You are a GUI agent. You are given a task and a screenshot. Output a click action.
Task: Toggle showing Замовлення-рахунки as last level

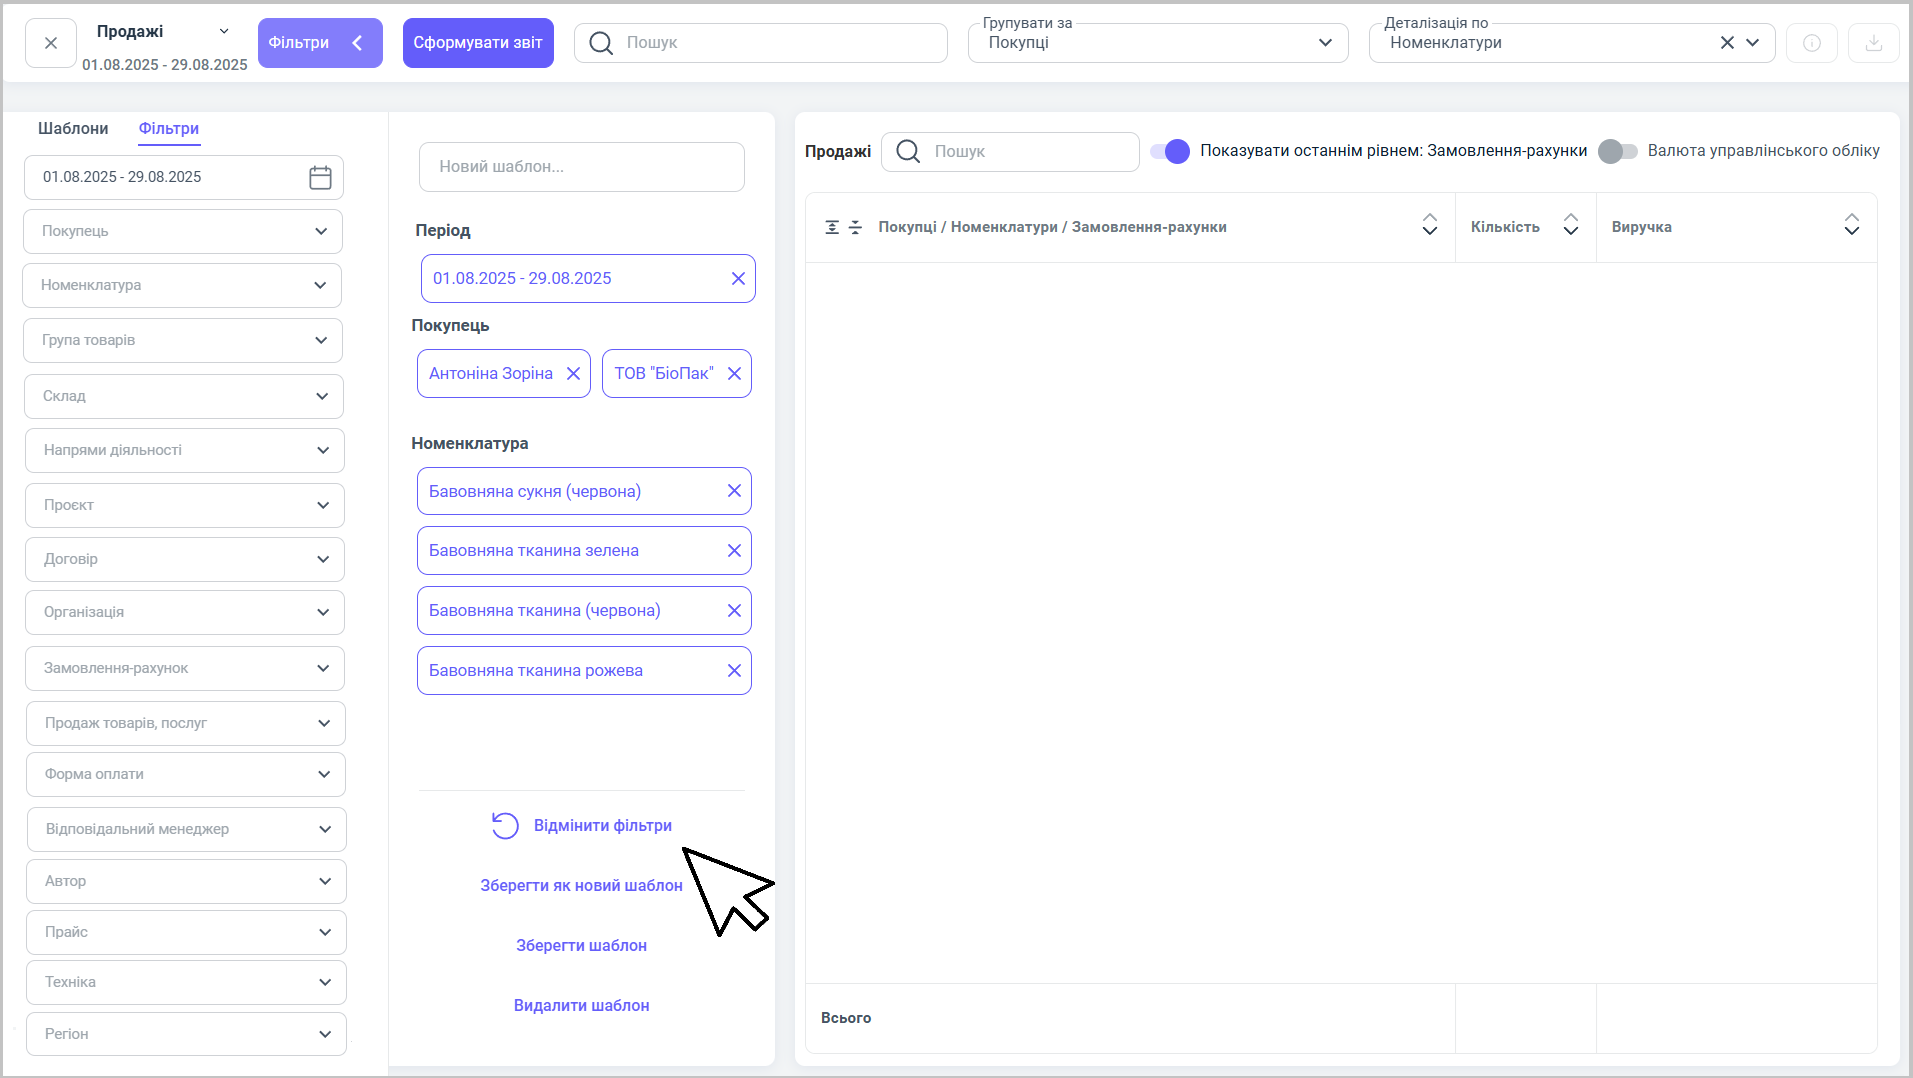pos(1169,151)
